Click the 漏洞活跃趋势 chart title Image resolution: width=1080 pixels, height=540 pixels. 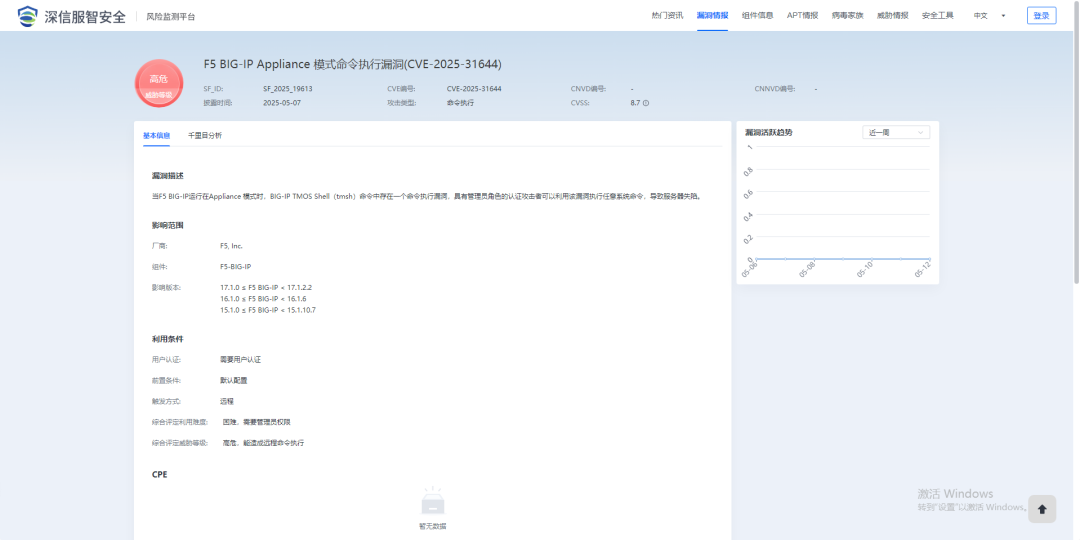pyautogui.click(x=769, y=132)
